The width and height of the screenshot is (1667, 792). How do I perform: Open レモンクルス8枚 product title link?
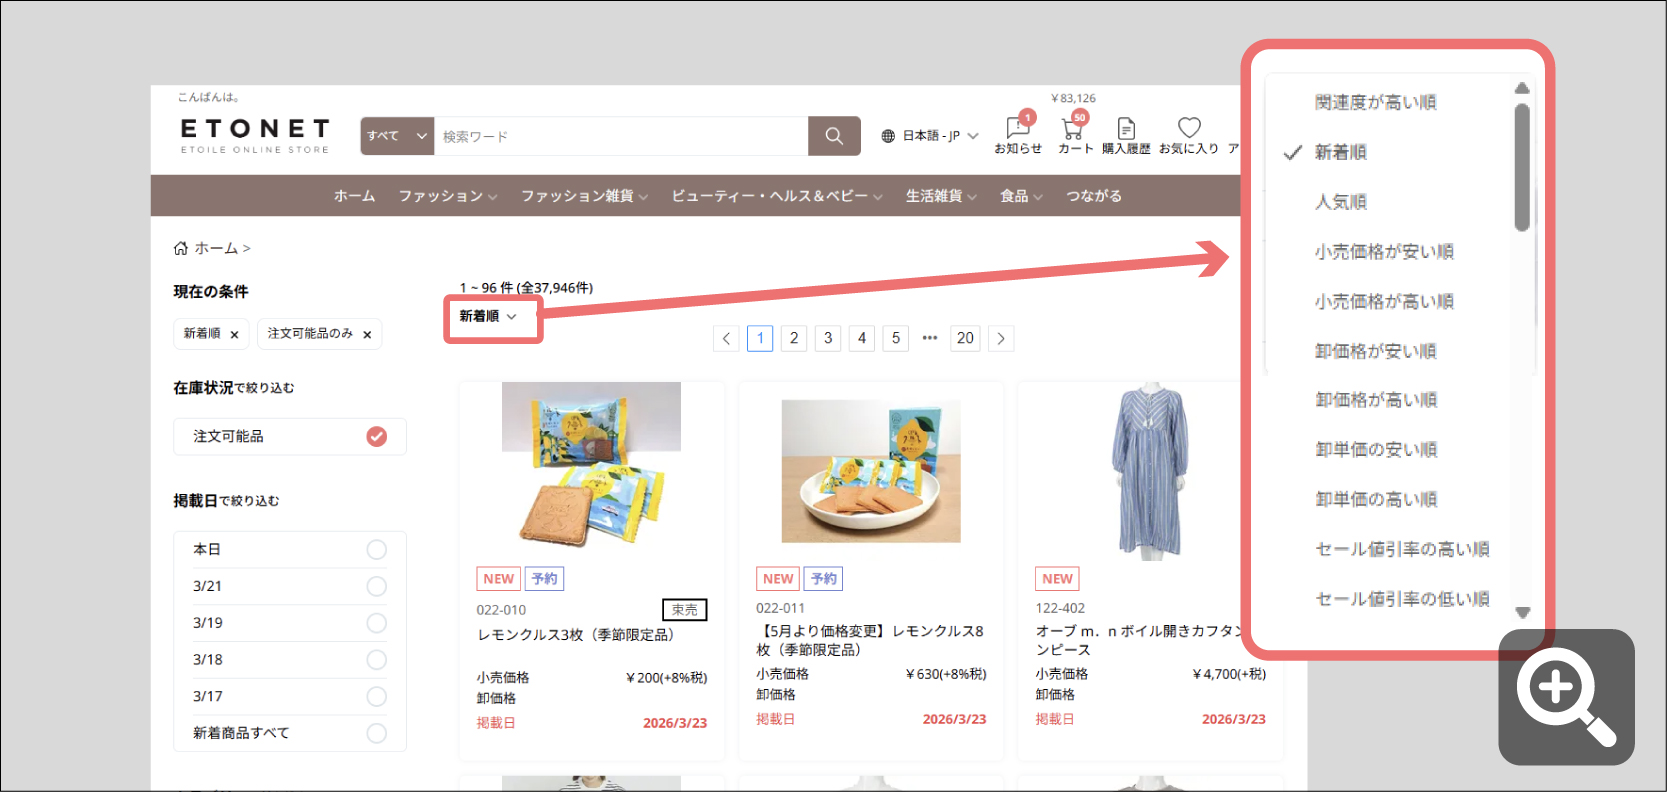(x=870, y=640)
